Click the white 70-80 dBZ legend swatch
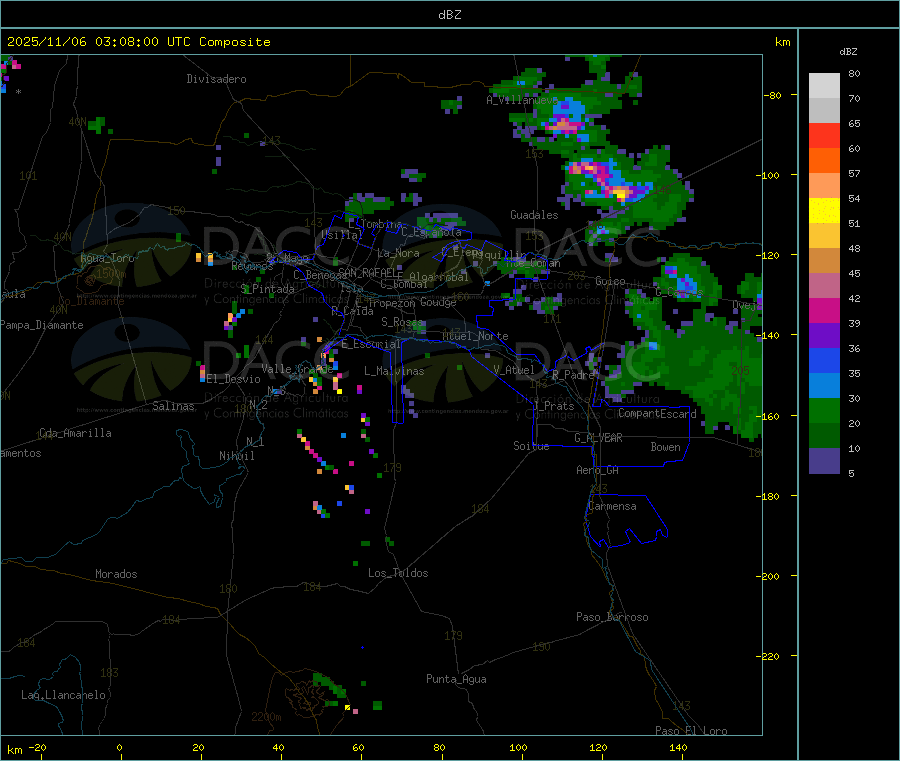 824,86
